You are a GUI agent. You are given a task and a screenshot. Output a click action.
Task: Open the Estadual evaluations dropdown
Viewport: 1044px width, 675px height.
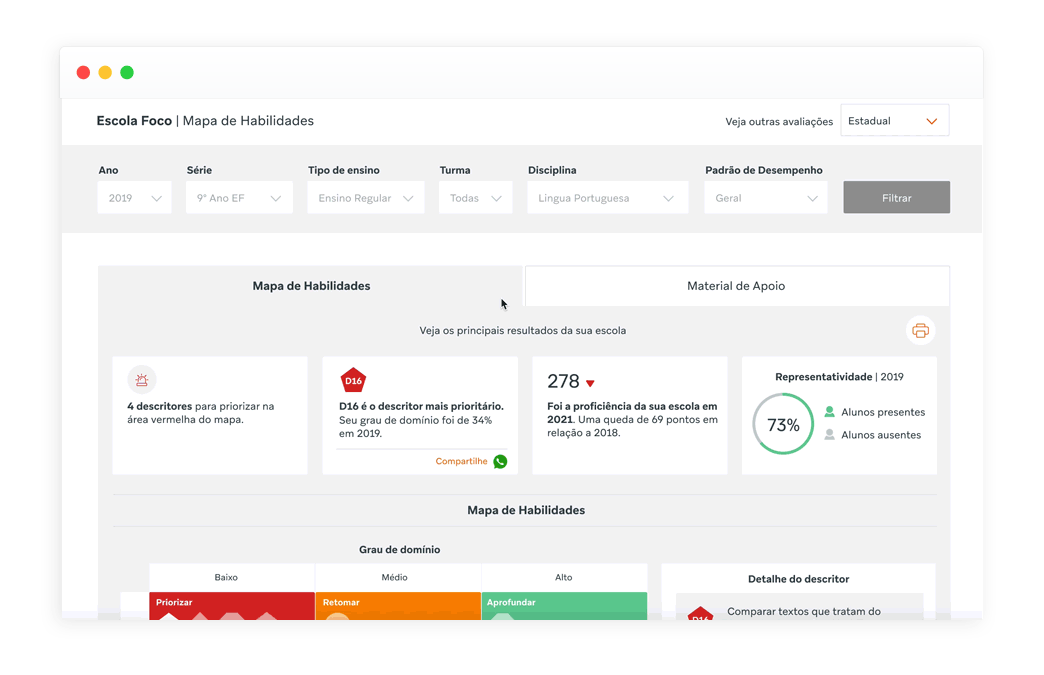(x=894, y=120)
